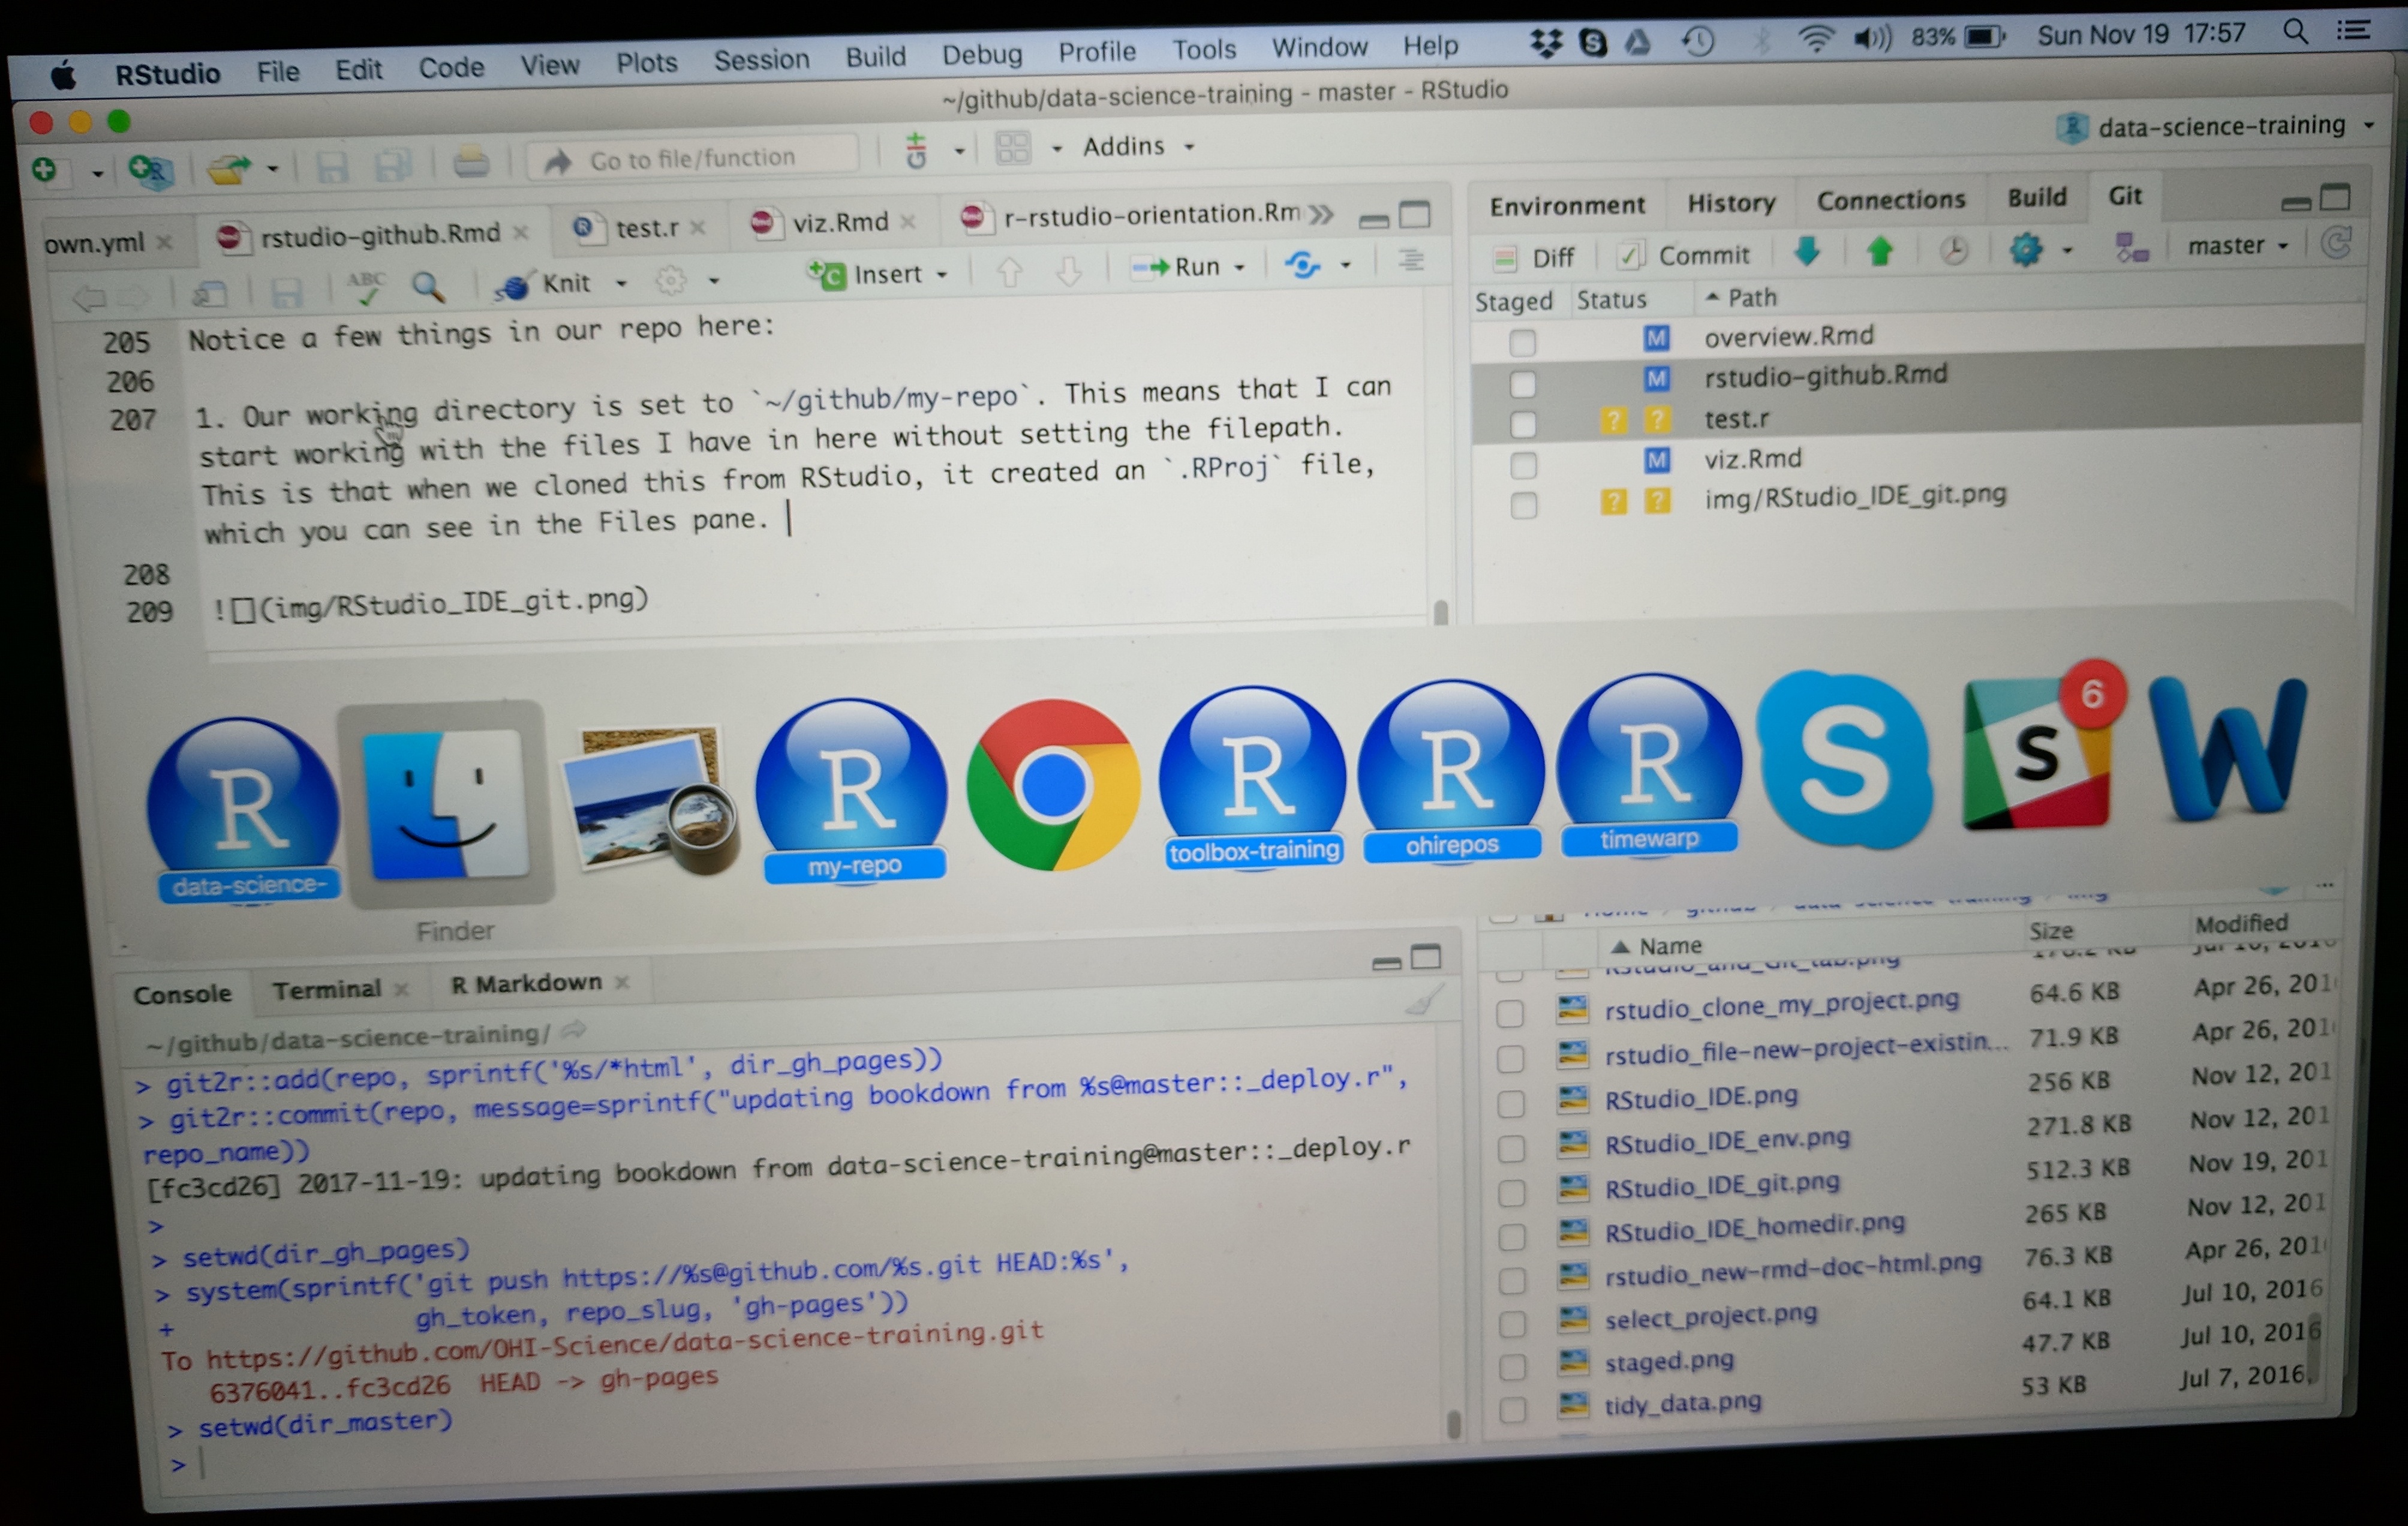
Task: Switch to the Terminal tab
Action: (327, 990)
